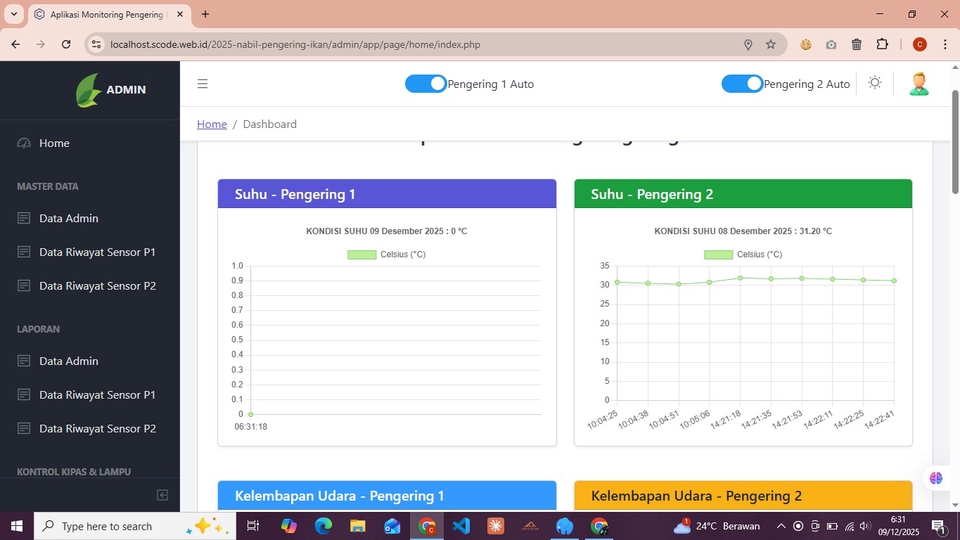Click the sidebar collapse arrow icon

[162, 495]
